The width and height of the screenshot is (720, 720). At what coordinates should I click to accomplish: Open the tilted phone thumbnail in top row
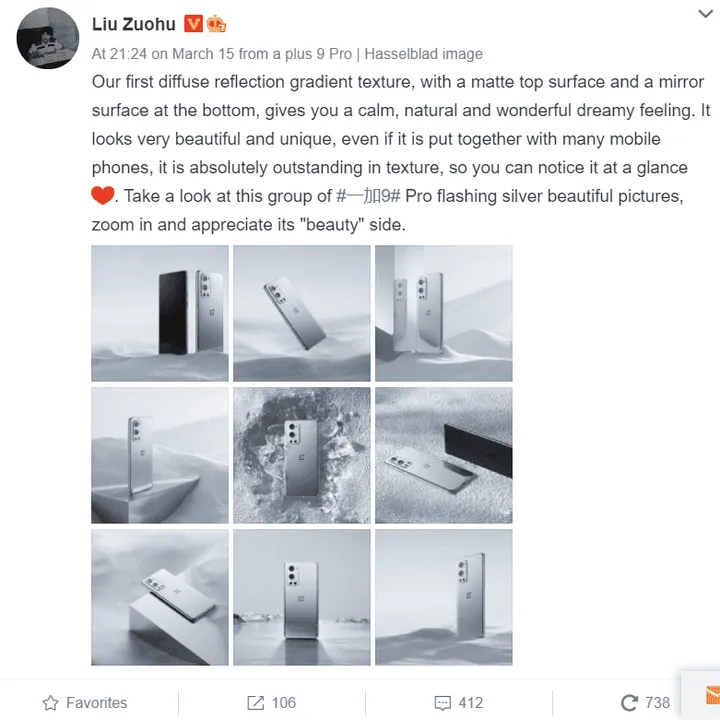coord(302,313)
